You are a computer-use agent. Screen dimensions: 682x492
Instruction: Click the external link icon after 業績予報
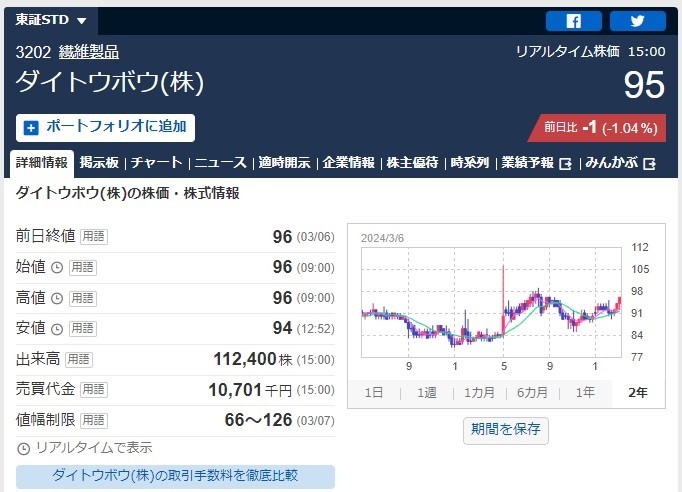[x=565, y=164]
